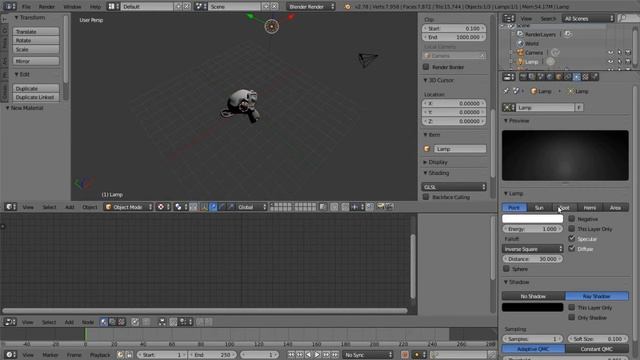Toggle Lamp visibility eye in outliner
Image resolution: width=640 pixels, height=360 pixels.
(x=611, y=62)
